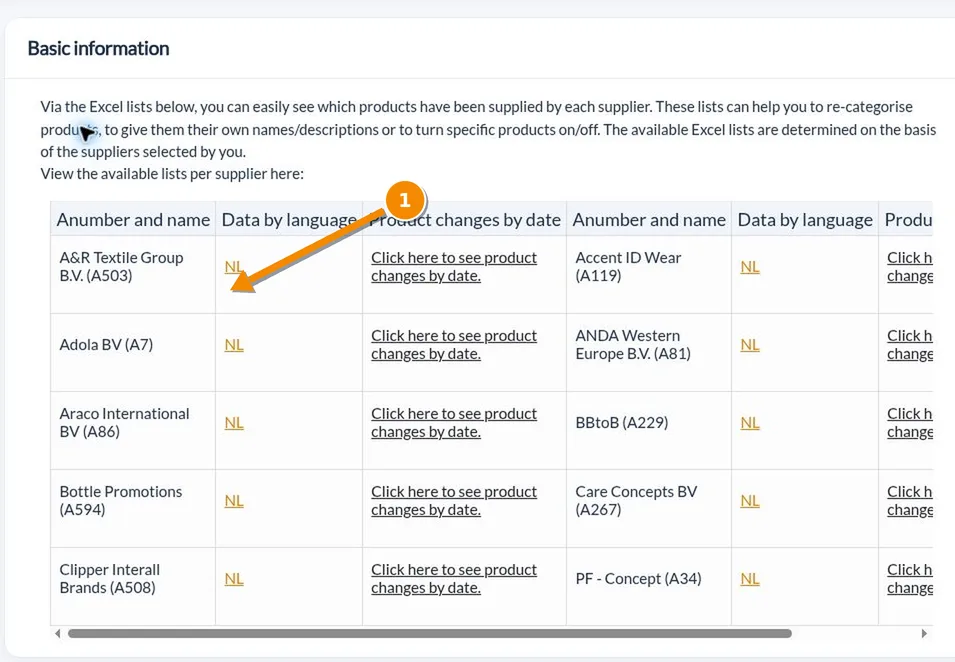The width and height of the screenshot is (955, 662).
Task: View product changes by date for Adola BV
Action: point(454,345)
